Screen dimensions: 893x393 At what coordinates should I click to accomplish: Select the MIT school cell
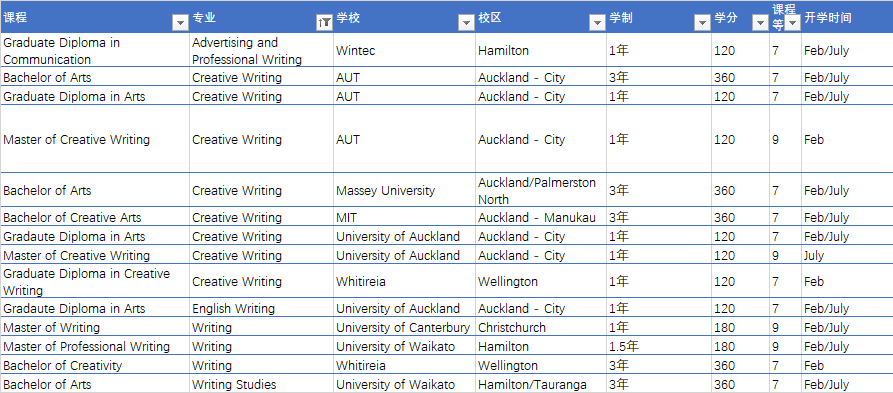coord(404,218)
